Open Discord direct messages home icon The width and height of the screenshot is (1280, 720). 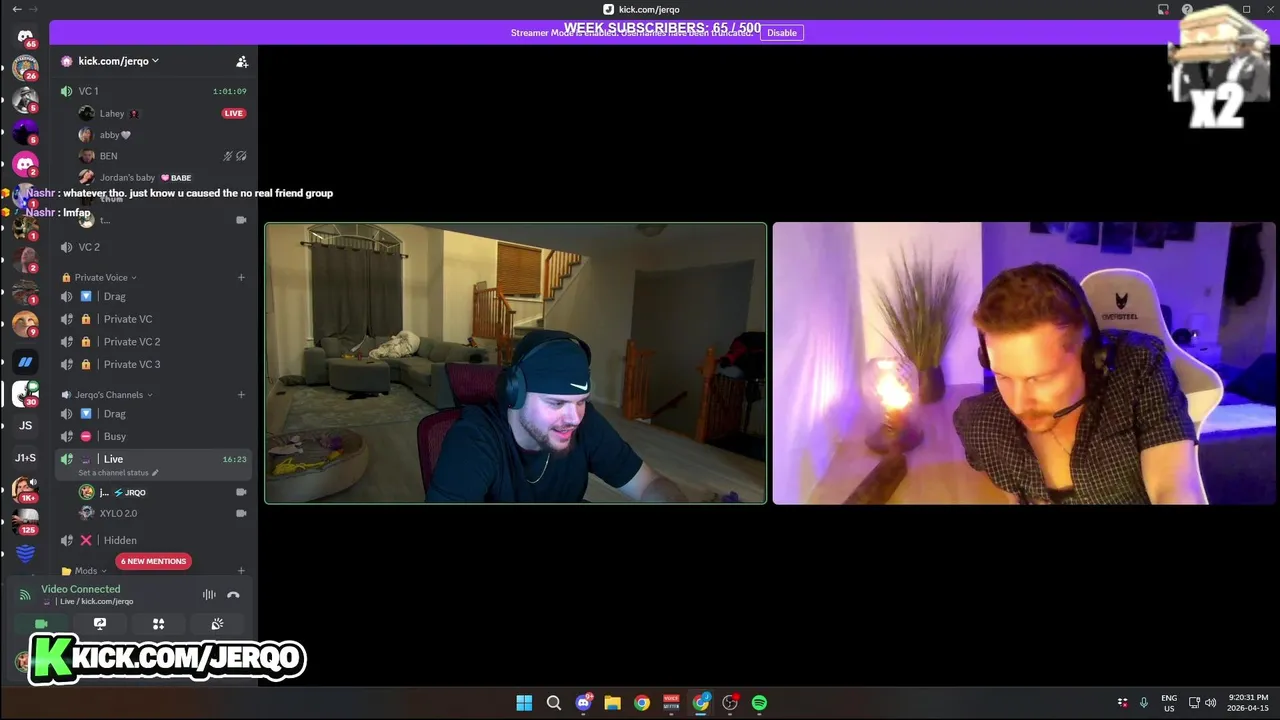click(25, 36)
